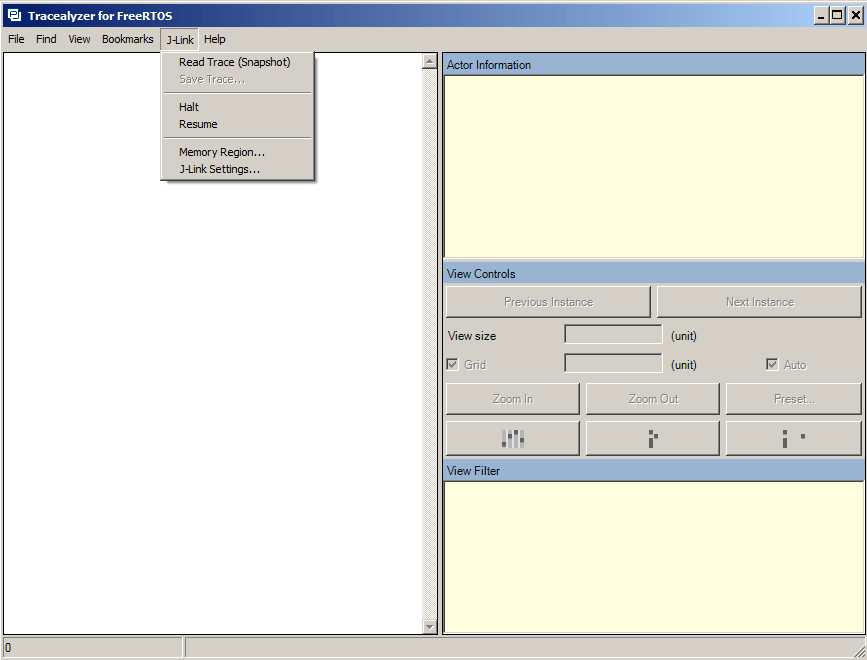Focus the View size input field

pyautogui.click(x=613, y=334)
